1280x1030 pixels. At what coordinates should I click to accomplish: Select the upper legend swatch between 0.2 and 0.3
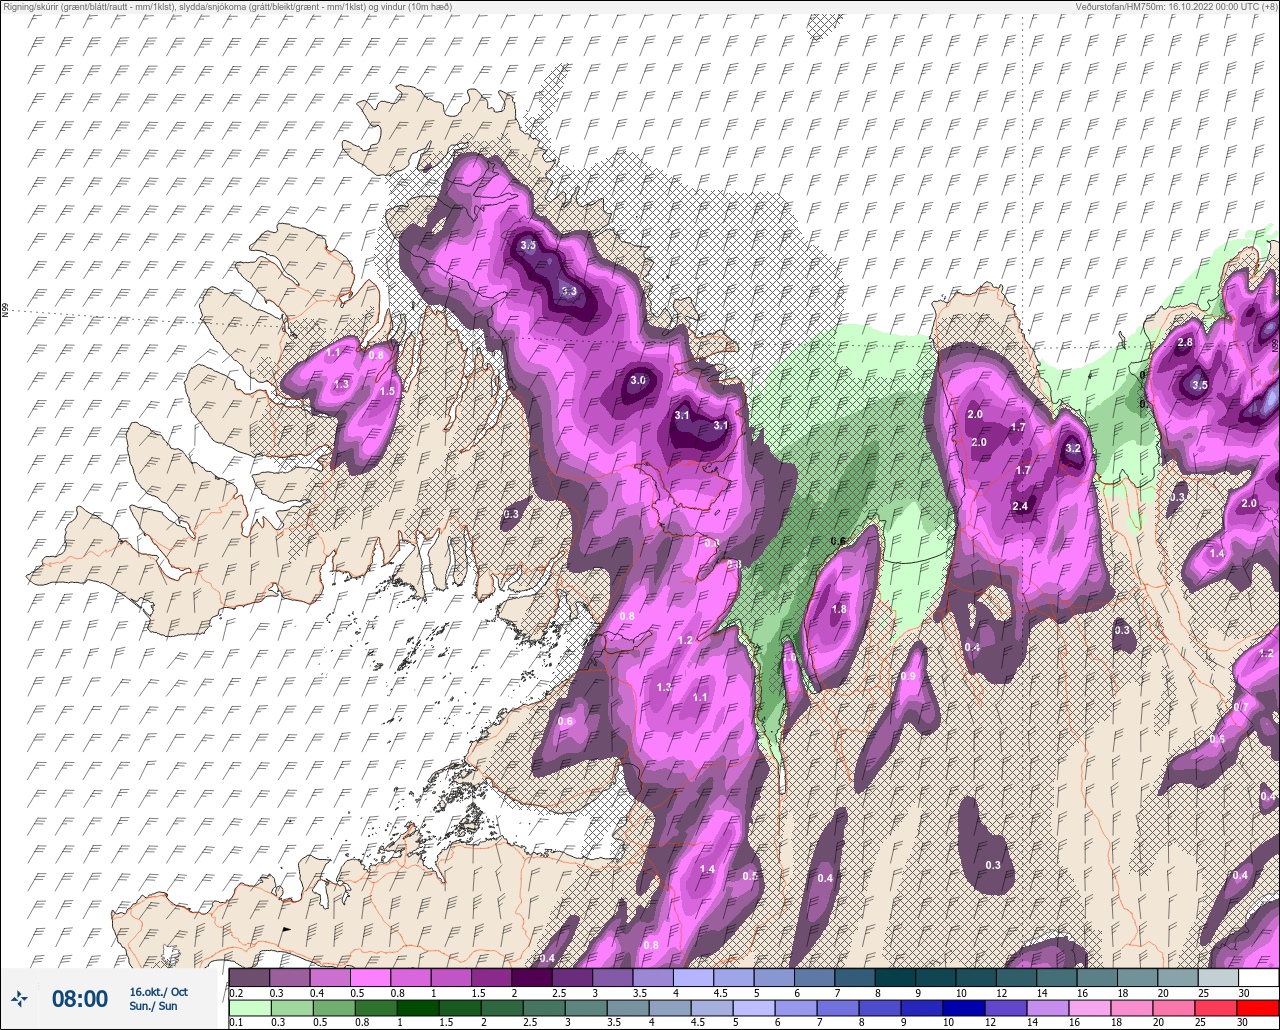pos(249,977)
